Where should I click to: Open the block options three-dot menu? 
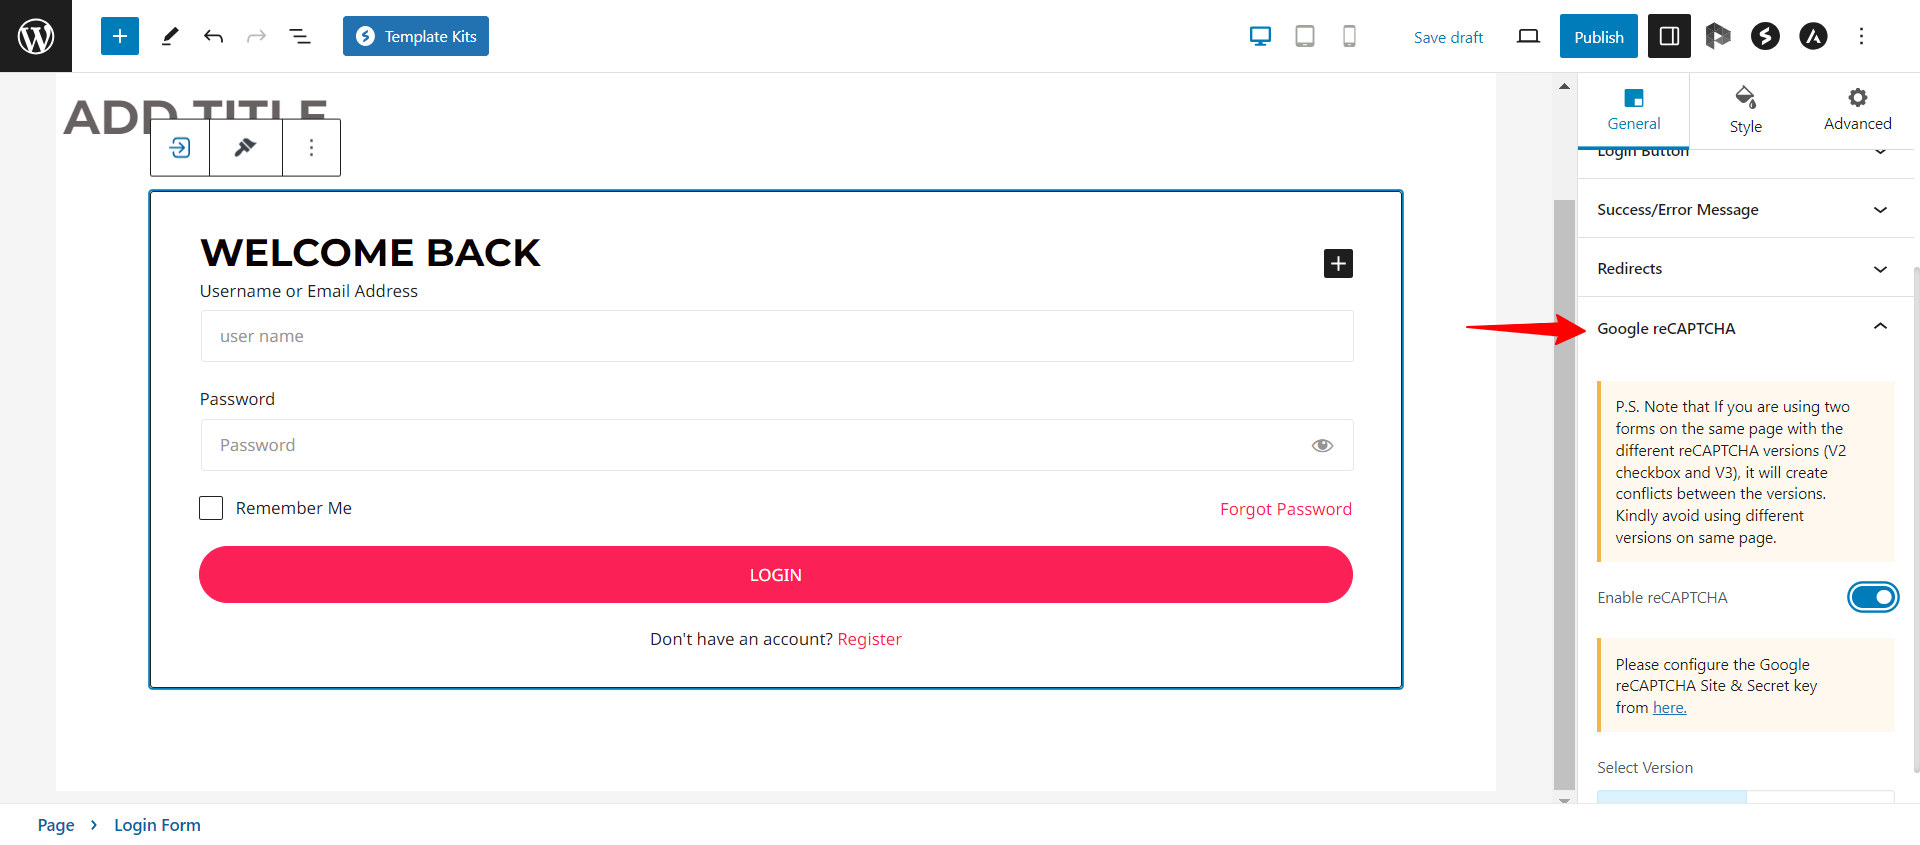311,148
